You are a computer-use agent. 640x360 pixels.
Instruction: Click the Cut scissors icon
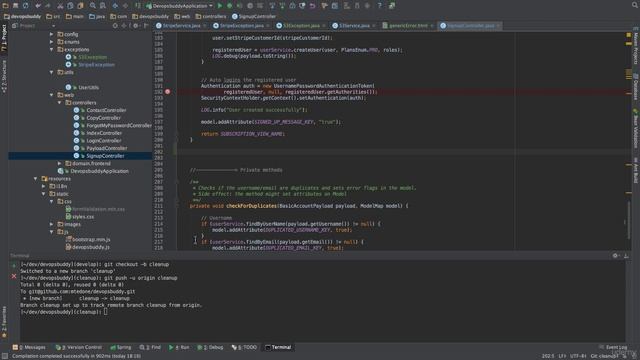pyautogui.click(x=60, y=6)
